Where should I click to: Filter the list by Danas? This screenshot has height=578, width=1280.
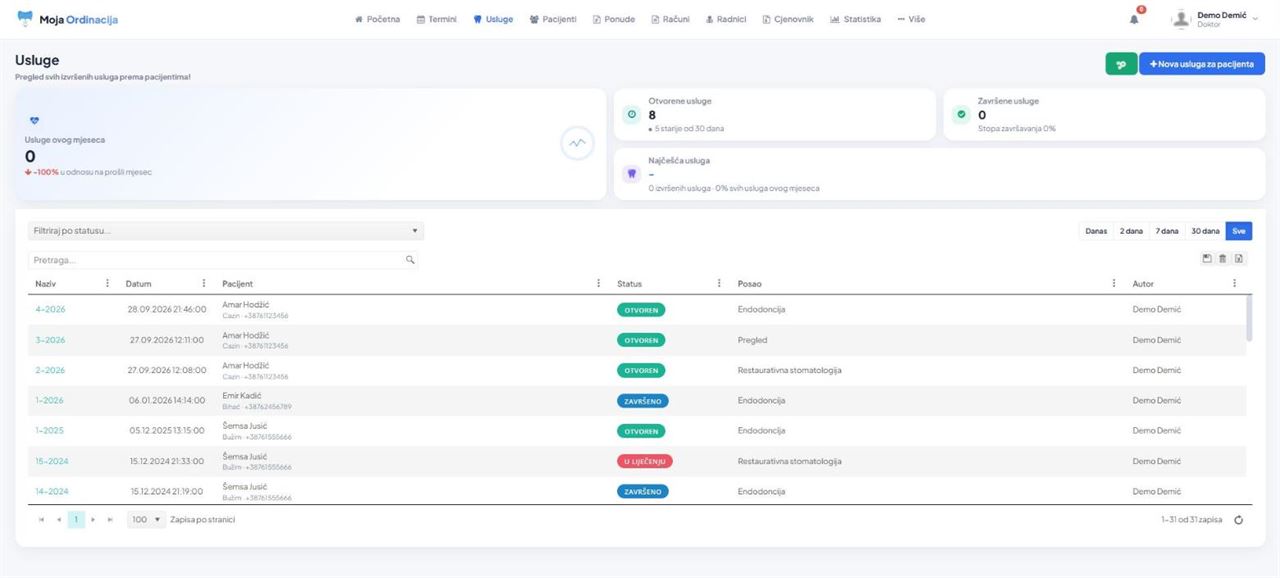click(x=1096, y=231)
